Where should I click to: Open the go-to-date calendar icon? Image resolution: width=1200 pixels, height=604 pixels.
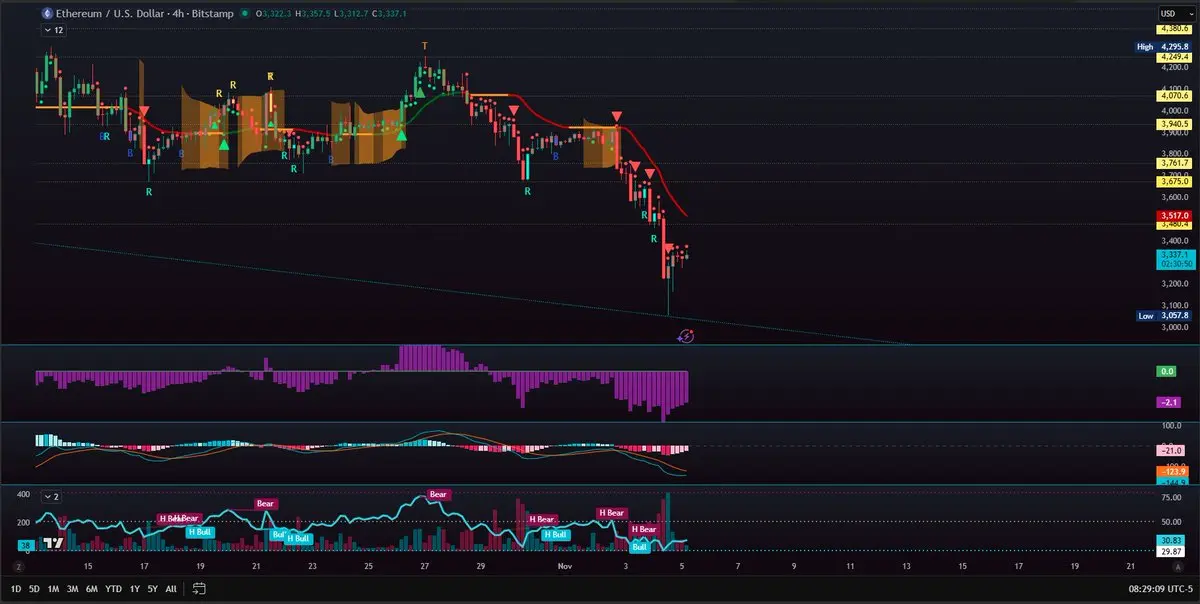click(x=199, y=588)
